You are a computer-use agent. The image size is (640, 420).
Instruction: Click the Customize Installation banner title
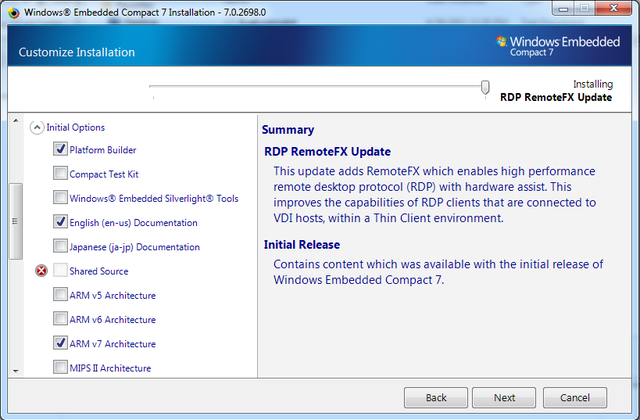tap(77, 52)
